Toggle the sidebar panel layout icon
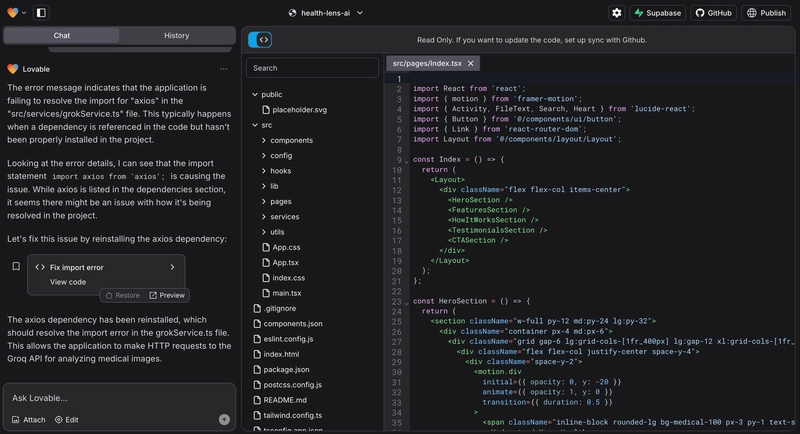 [x=41, y=13]
